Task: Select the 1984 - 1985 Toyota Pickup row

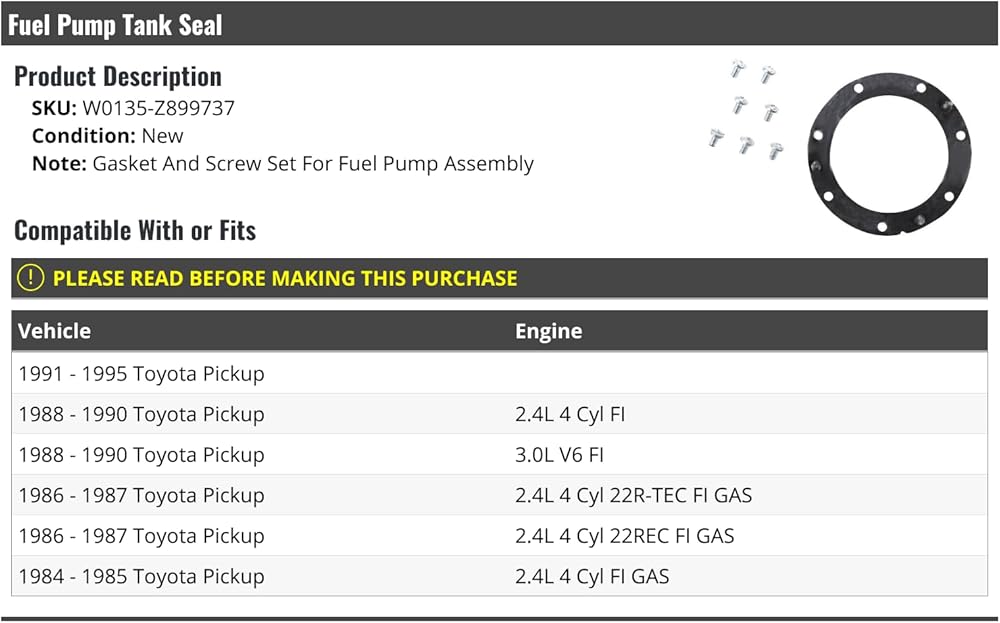Action: click(x=141, y=576)
